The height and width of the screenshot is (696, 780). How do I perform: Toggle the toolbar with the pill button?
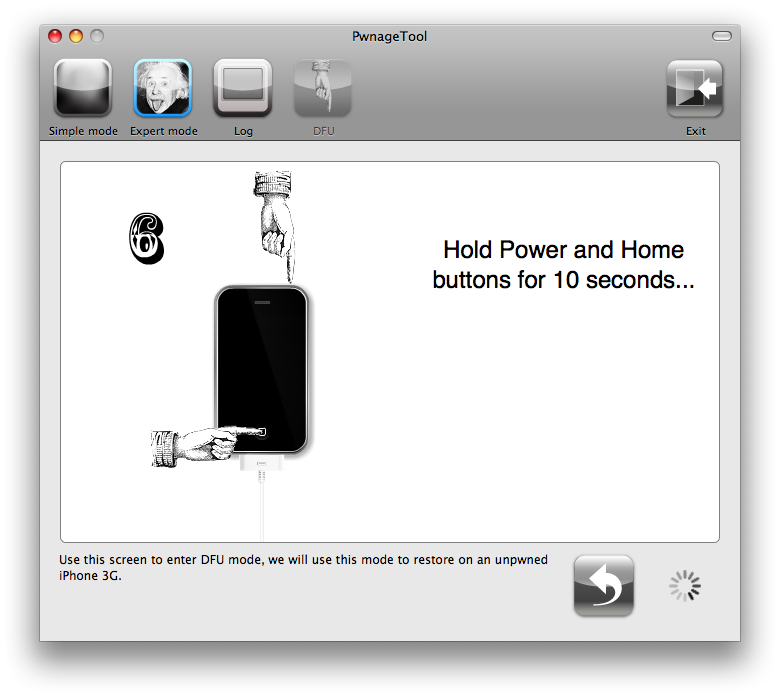(721, 36)
